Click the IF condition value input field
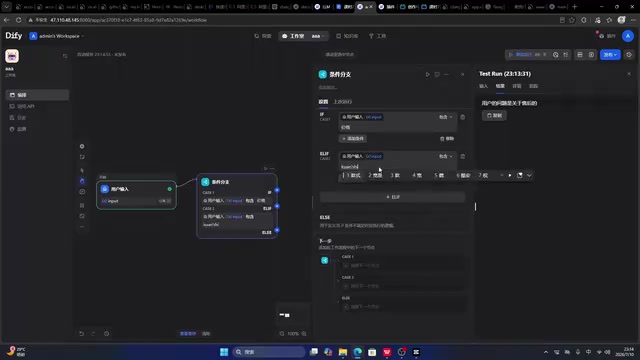Viewport: 640px width, 360px height. coord(398,127)
